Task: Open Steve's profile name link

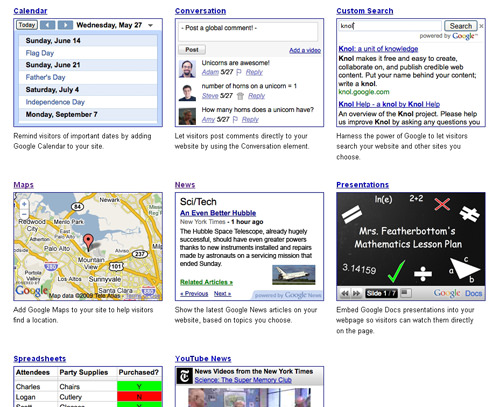Action: pos(210,96)
